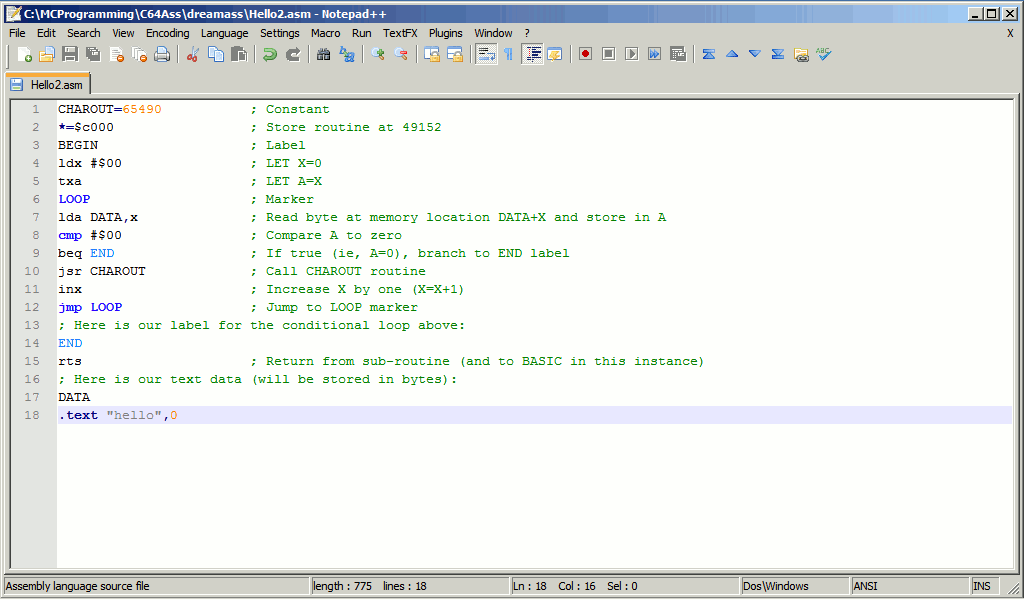Image resolution: width=1024 pixels, height=600 pixels.
Task: Click the New file toolbar icon
Action: click(x=25, y=54)
